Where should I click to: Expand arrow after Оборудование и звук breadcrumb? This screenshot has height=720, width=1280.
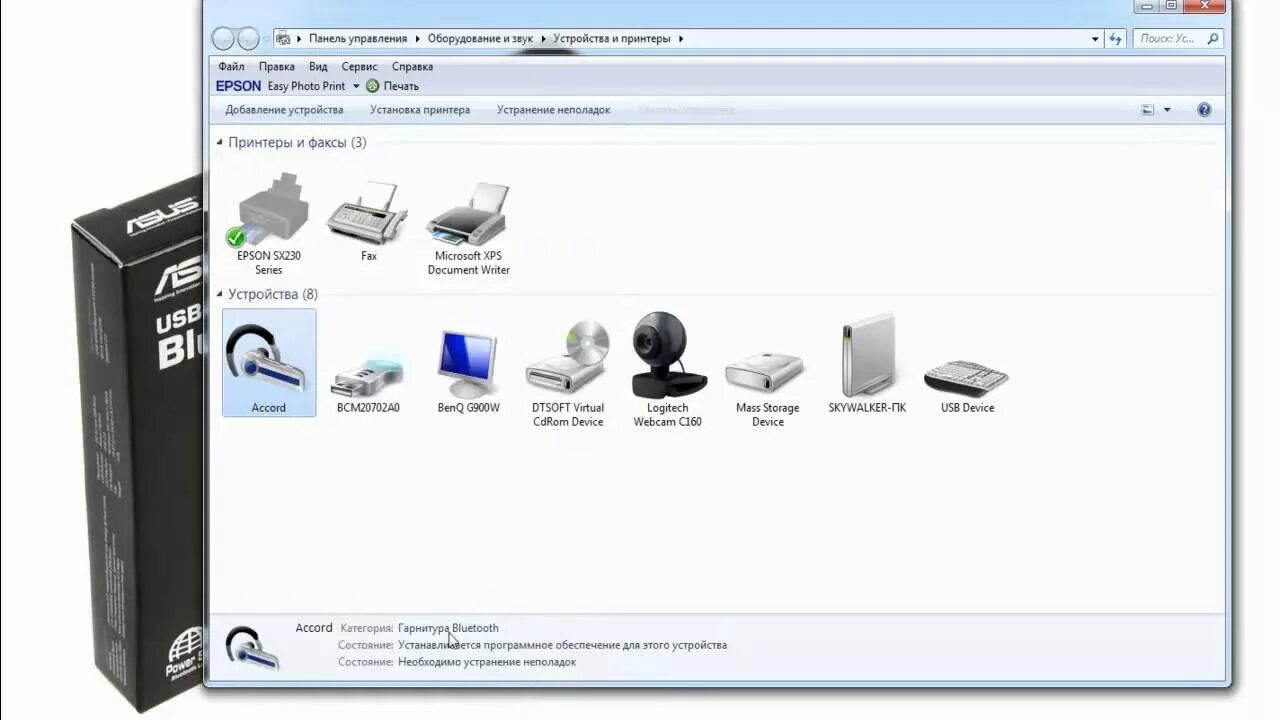544,39
